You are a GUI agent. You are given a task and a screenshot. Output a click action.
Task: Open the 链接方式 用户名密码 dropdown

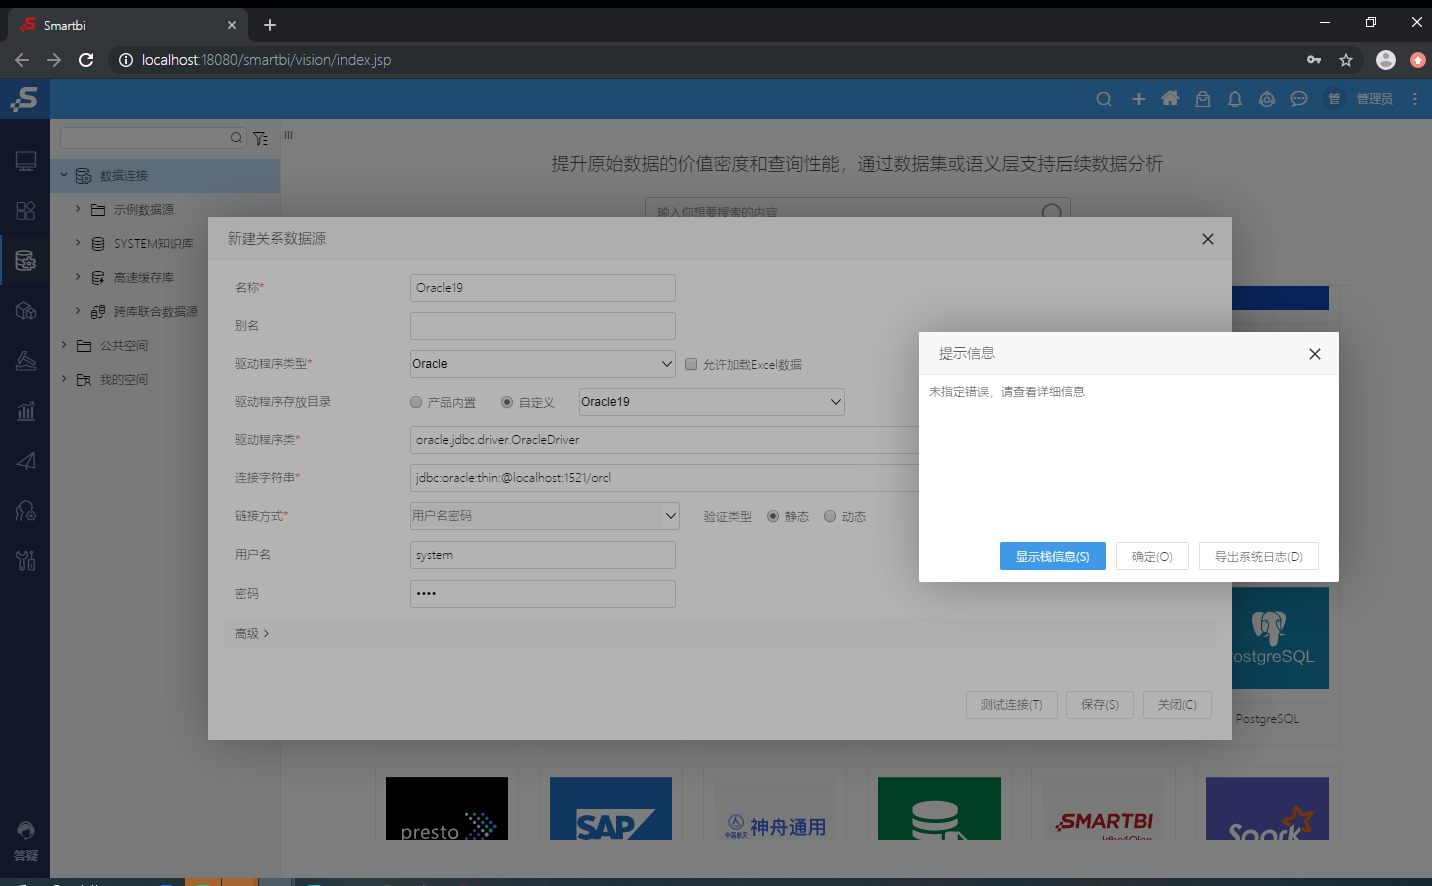pyautogui.click(x=545, y=516)
